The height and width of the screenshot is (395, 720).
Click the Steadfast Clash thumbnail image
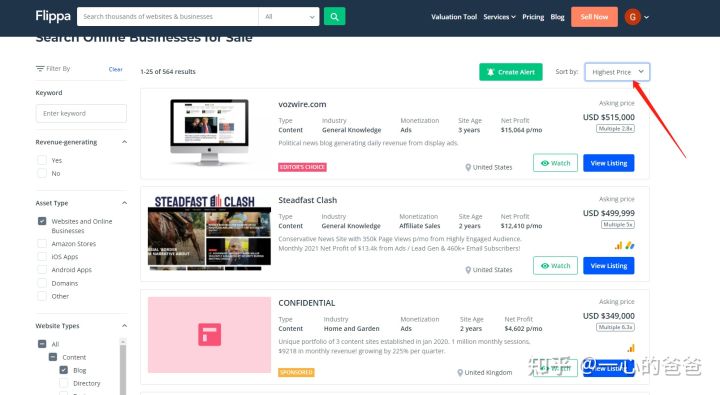tap(209, 232)
